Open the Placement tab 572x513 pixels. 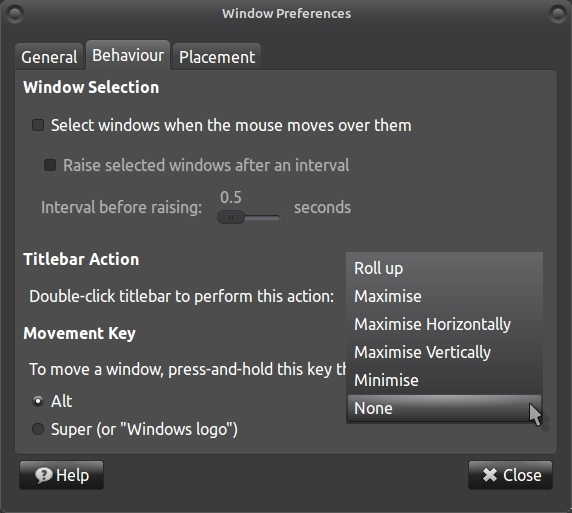point(217,57)
